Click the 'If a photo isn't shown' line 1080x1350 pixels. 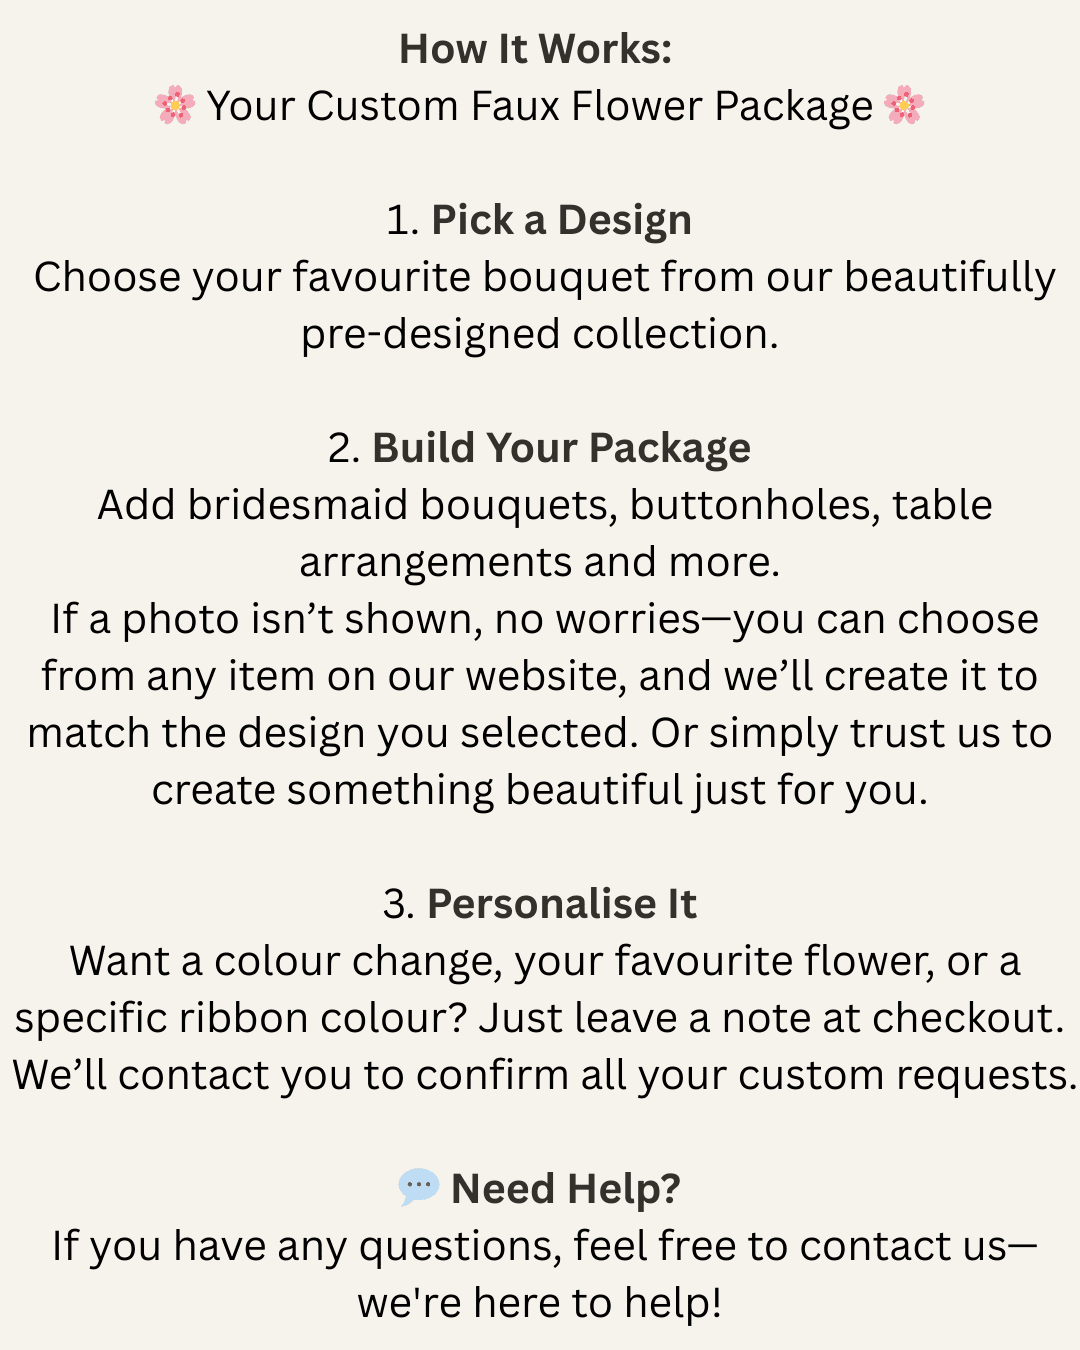[545, 619]
